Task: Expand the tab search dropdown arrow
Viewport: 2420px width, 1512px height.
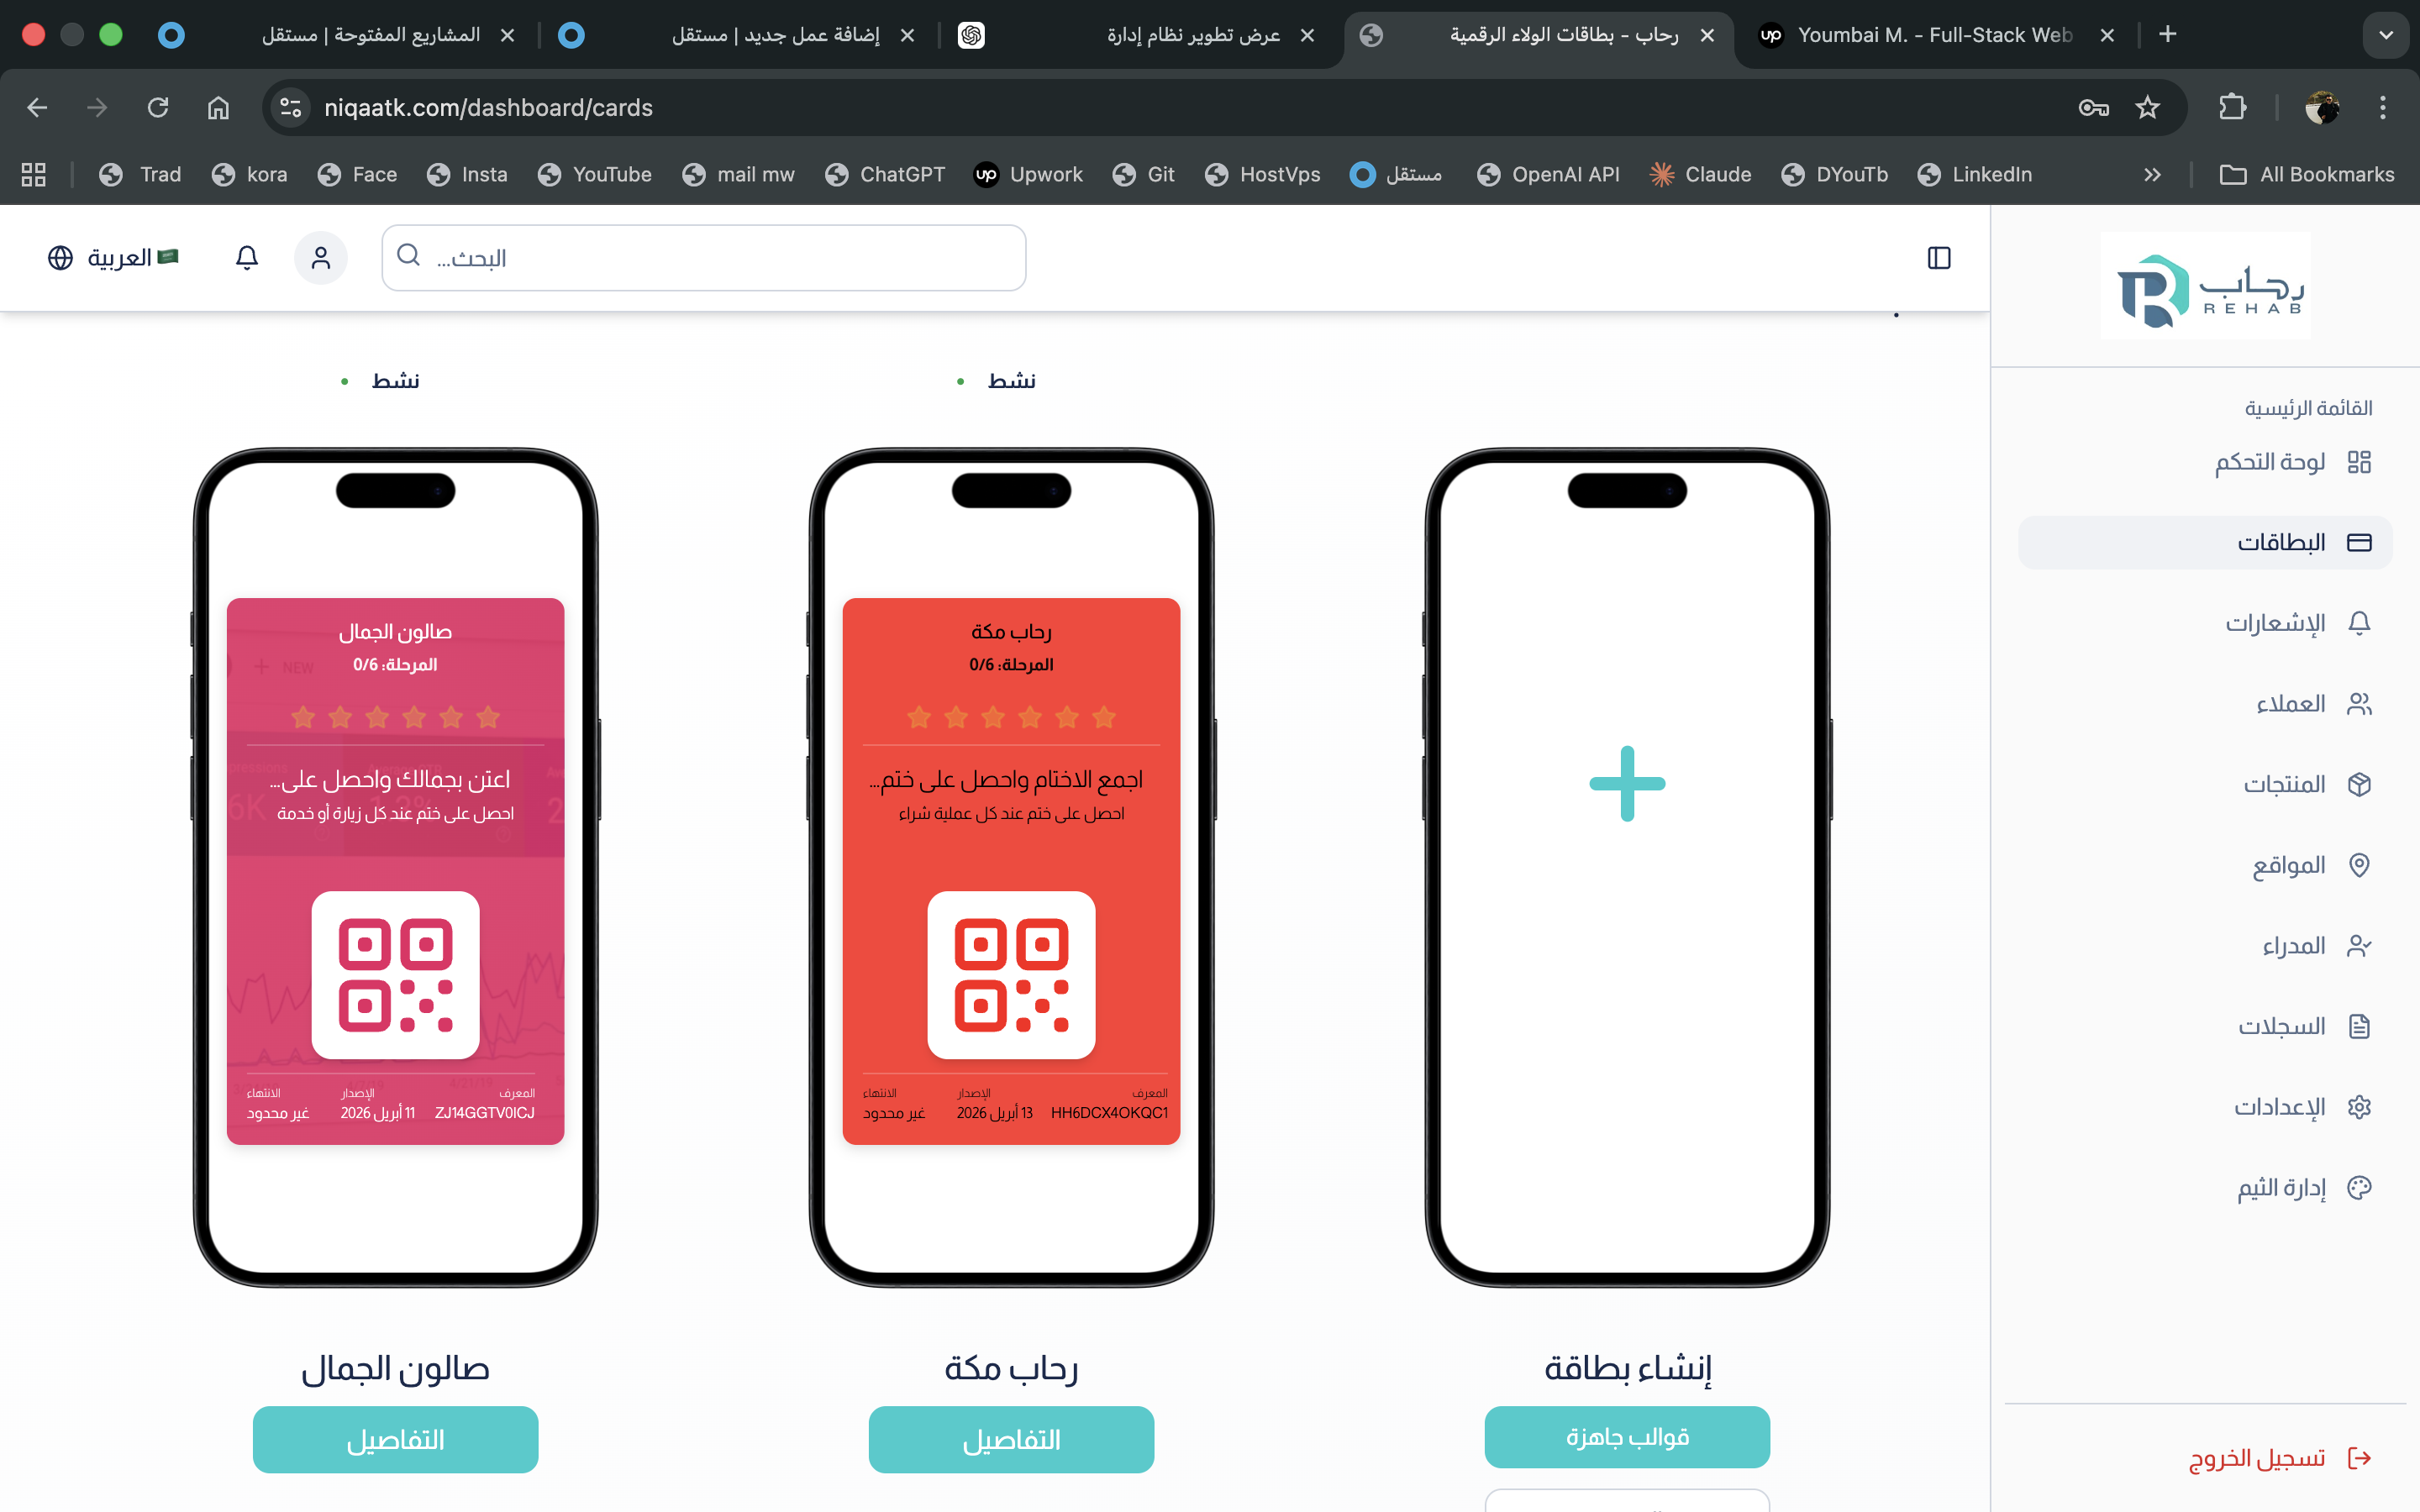Action: tap(2385, 35)
